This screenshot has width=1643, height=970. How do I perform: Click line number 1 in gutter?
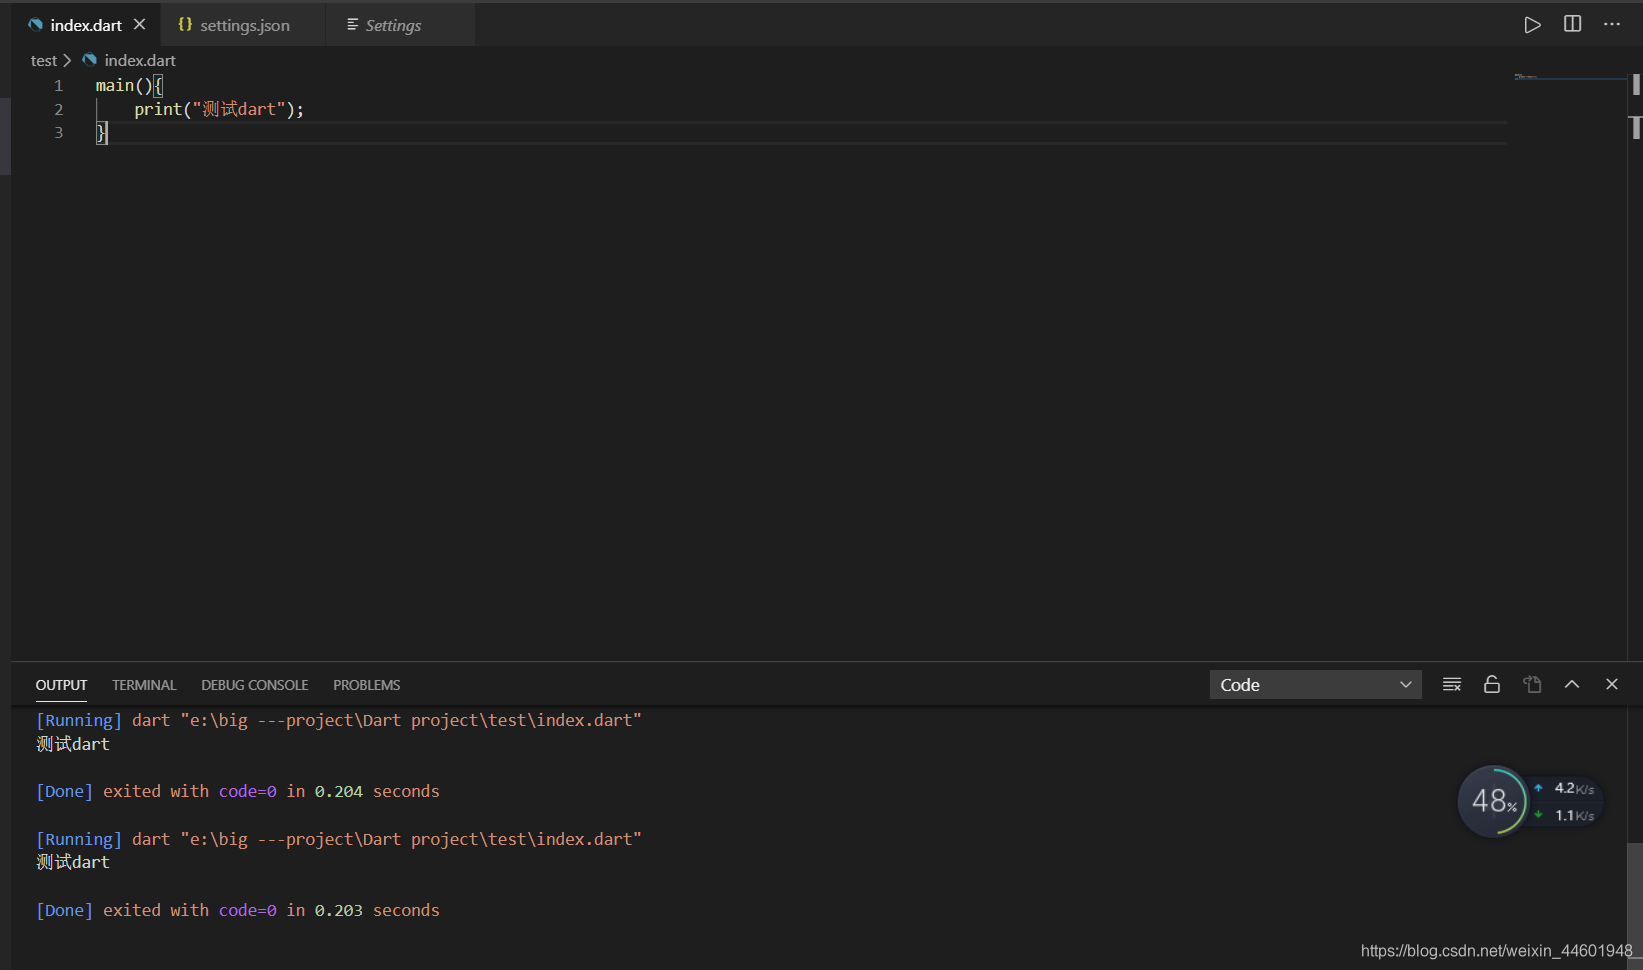click(x=59, y=86)
